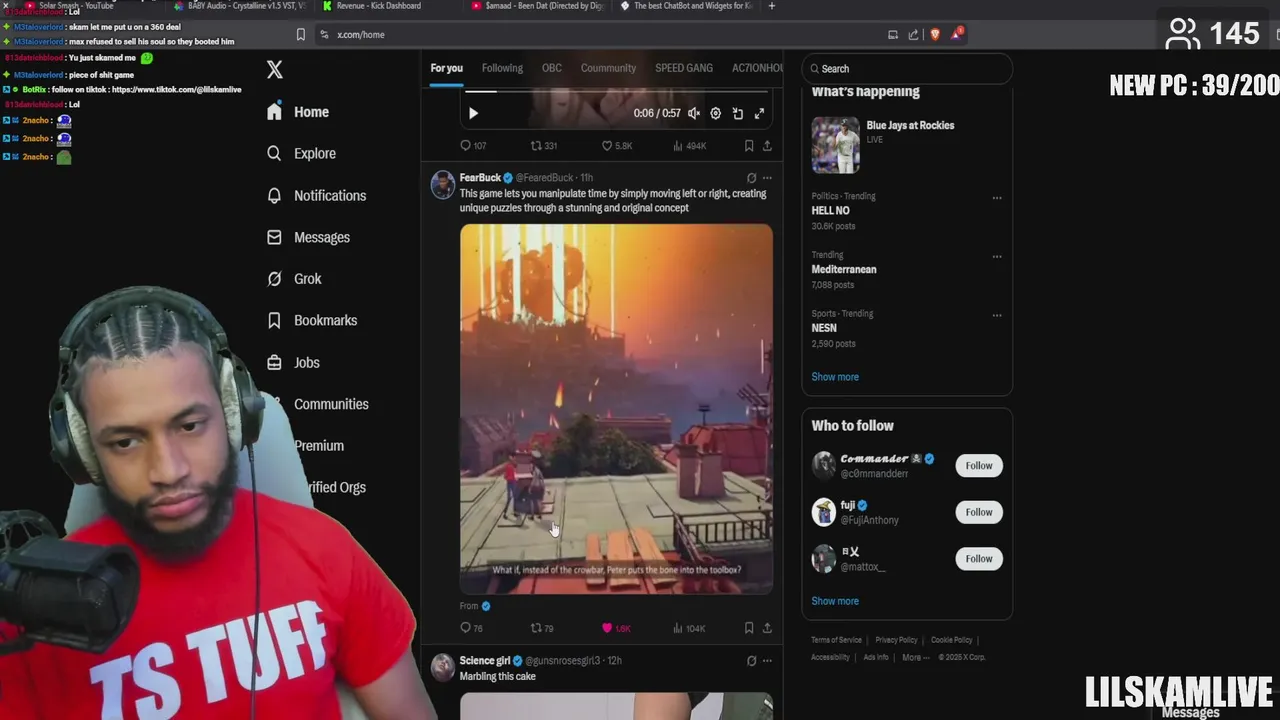
Task: View analytics for 494K views post
Action: [x=689, y=146]
